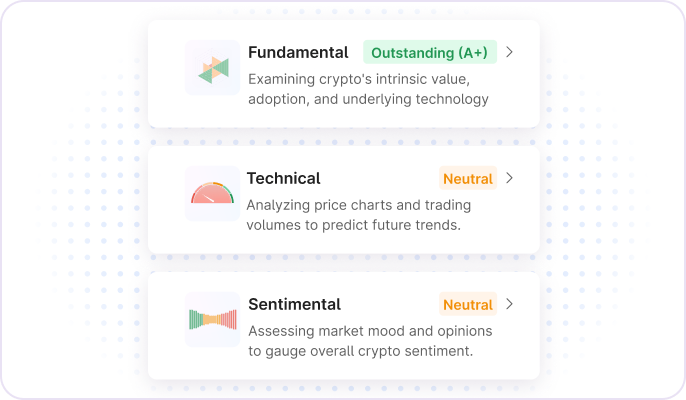
Task: Expand Fundamental section using its chevron
Action: (509, 52)
